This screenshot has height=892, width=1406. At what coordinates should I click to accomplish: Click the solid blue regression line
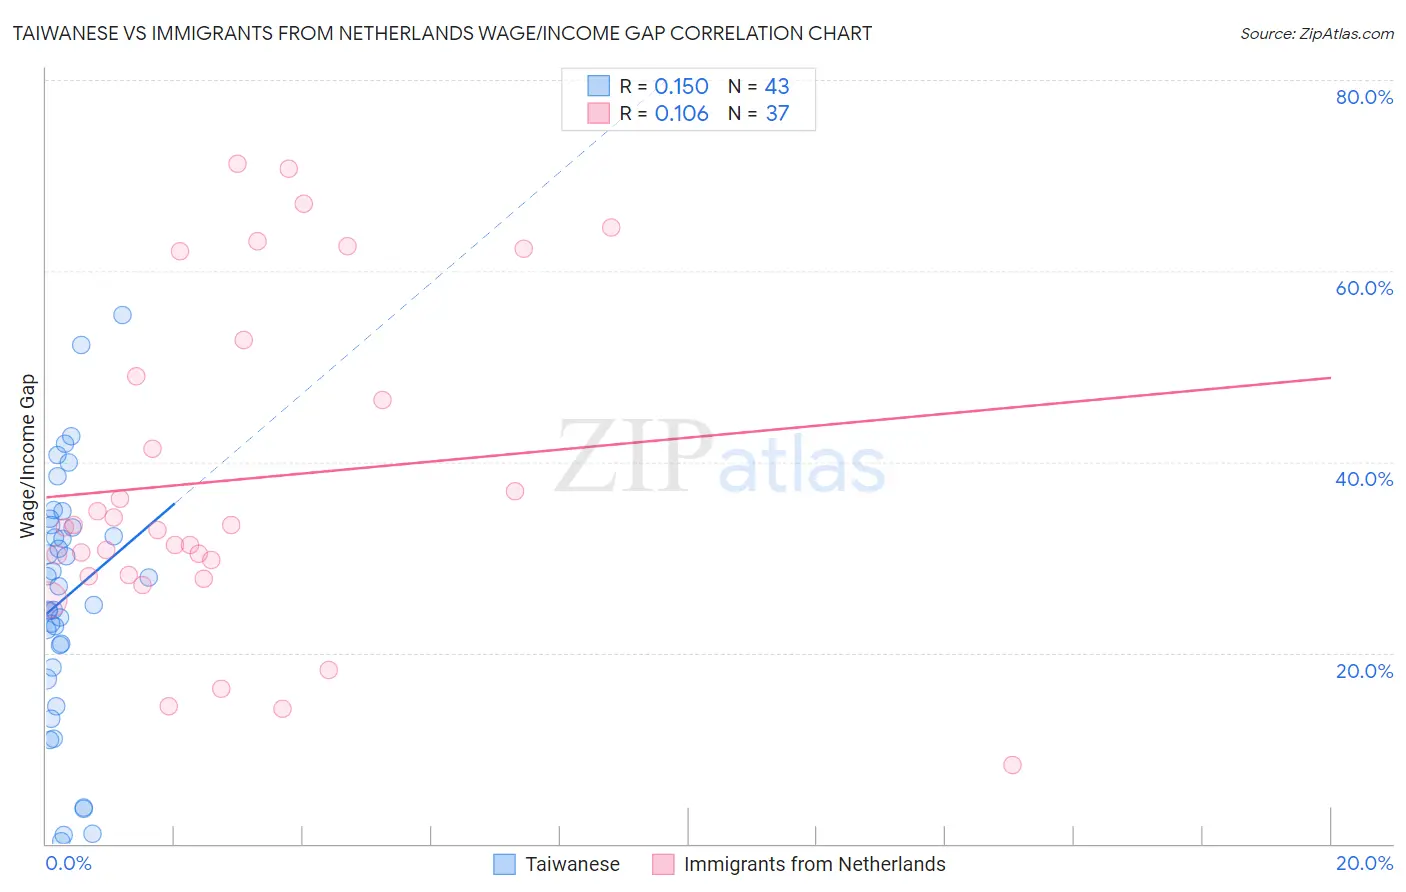pyautogui.click(x=109, y=559)
